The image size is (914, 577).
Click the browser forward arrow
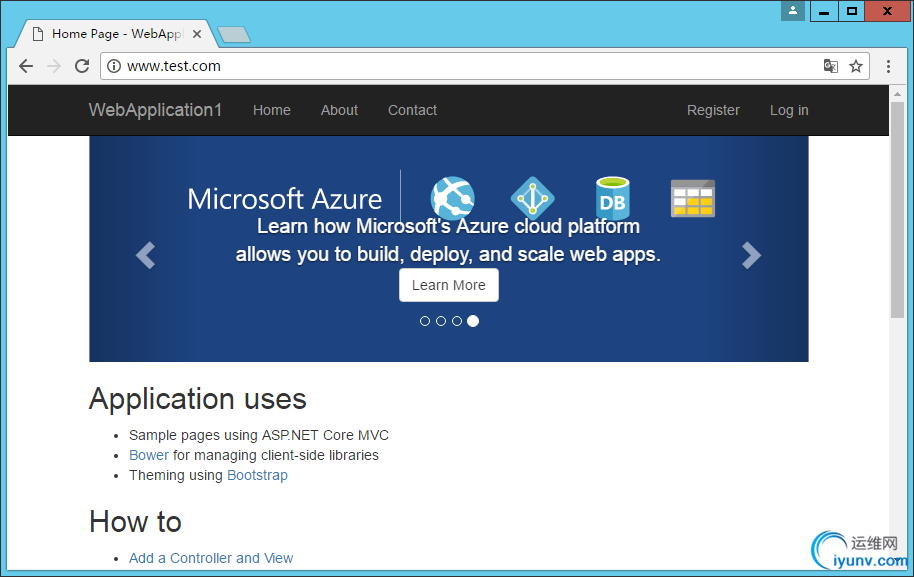point(54,66)
